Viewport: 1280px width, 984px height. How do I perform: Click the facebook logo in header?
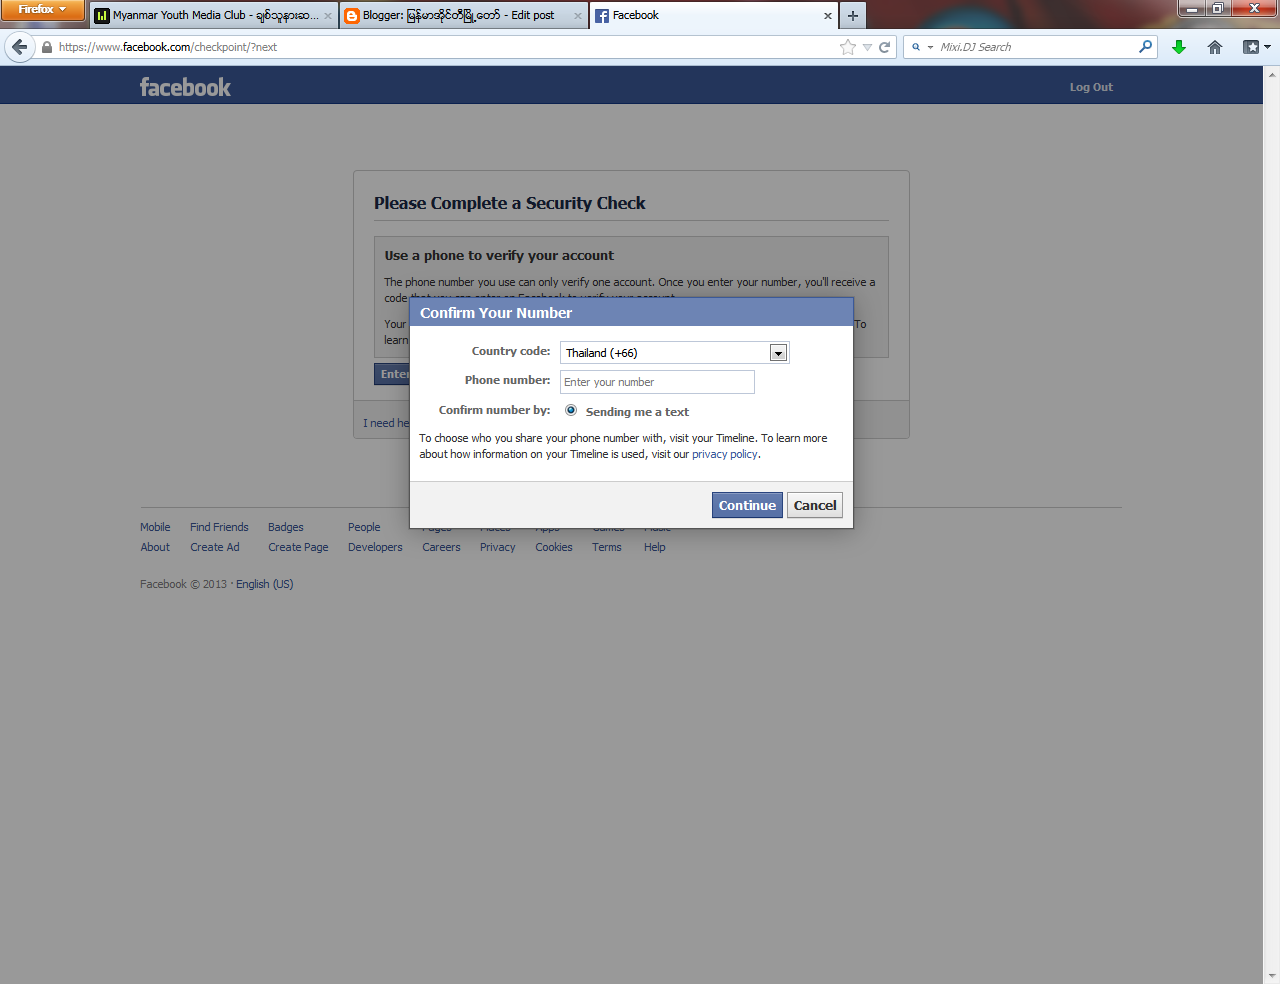point(185,87)
